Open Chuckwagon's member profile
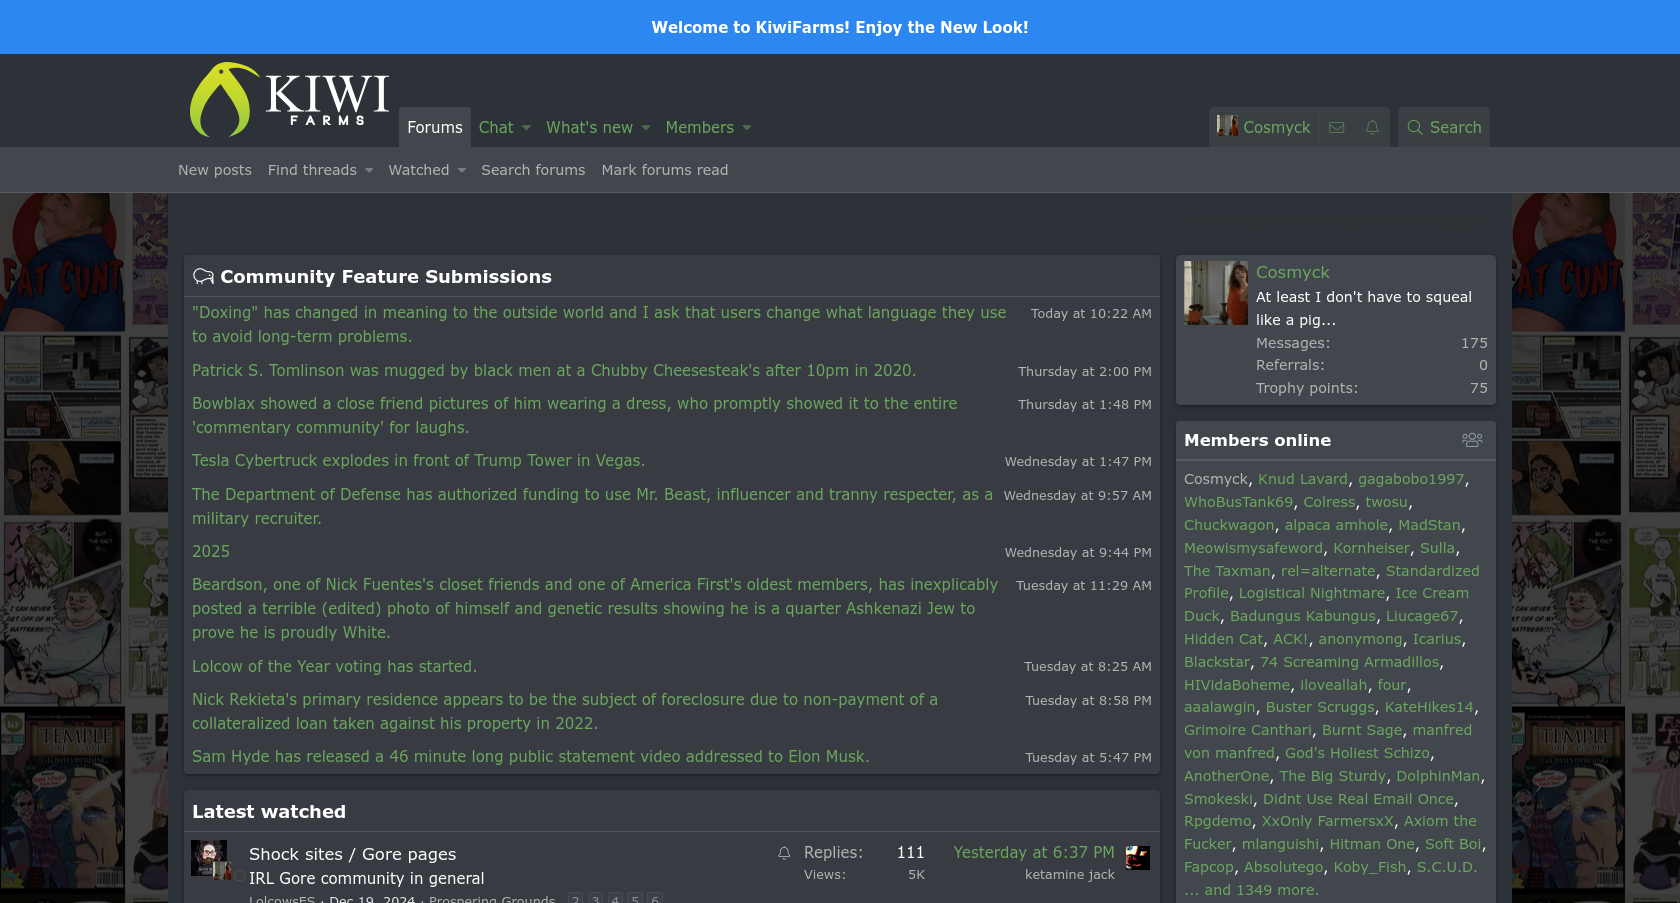 point(1229,525)
